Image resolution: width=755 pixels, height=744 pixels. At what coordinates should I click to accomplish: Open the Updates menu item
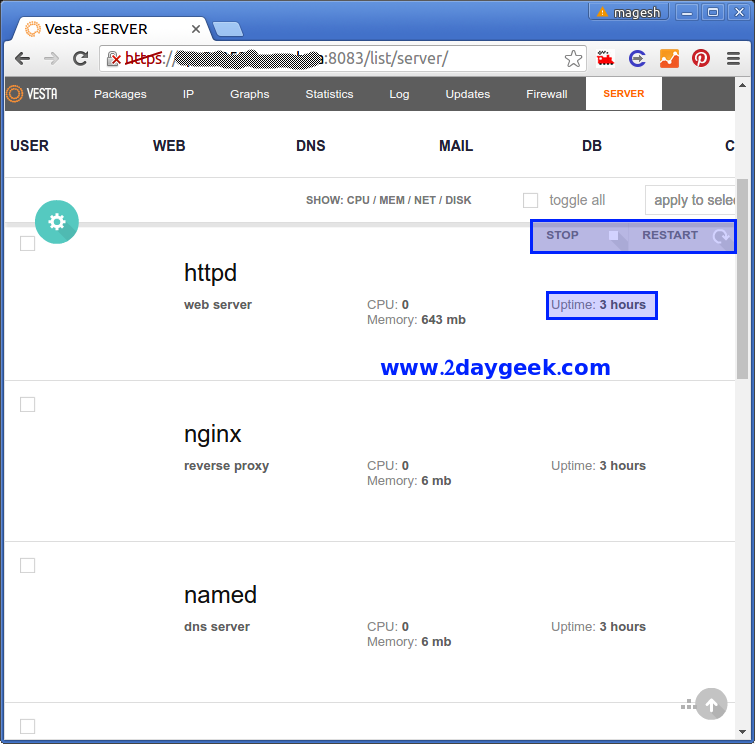click(468, 94)
